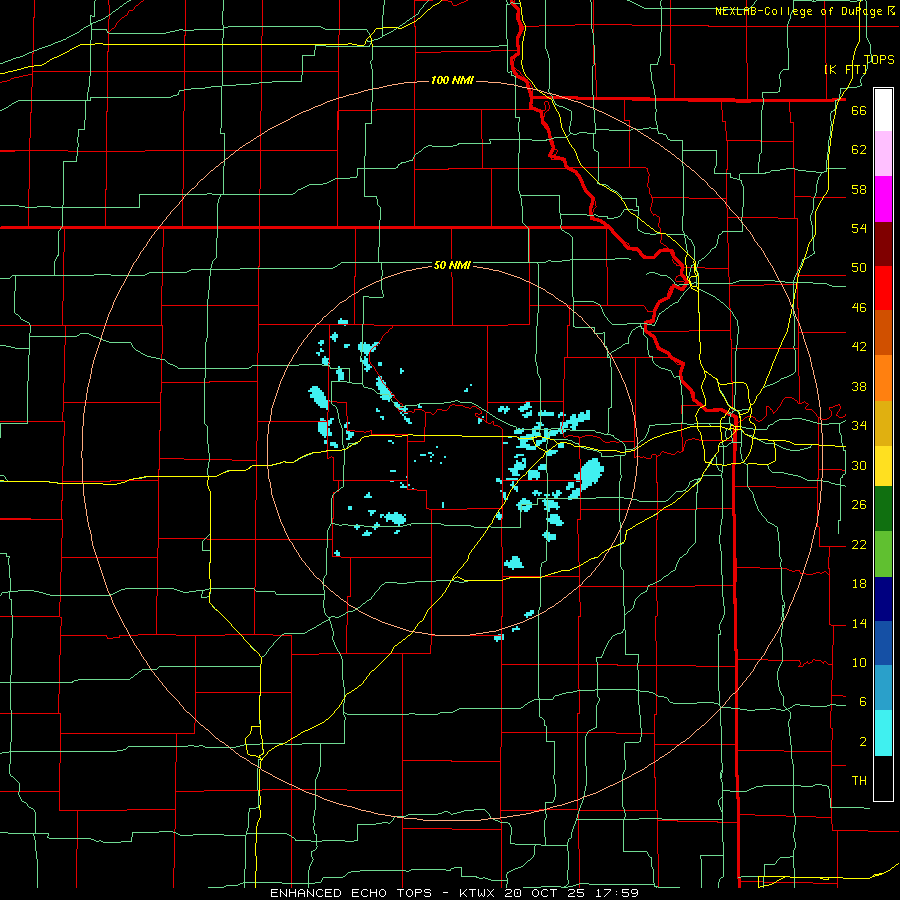Click the 6 value on the legend
Viewport: 900px width, 900px height.
tap(863, 702)
